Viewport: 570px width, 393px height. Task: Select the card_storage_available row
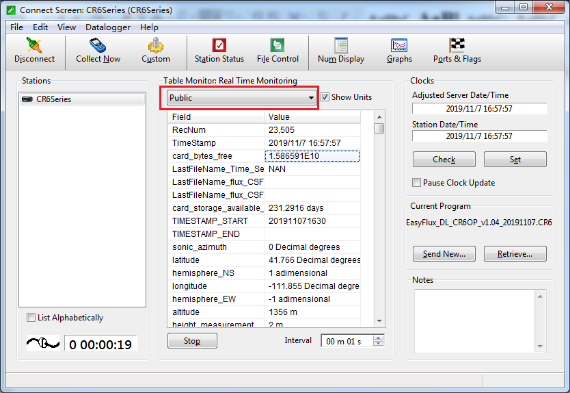(x=264, y=208)
